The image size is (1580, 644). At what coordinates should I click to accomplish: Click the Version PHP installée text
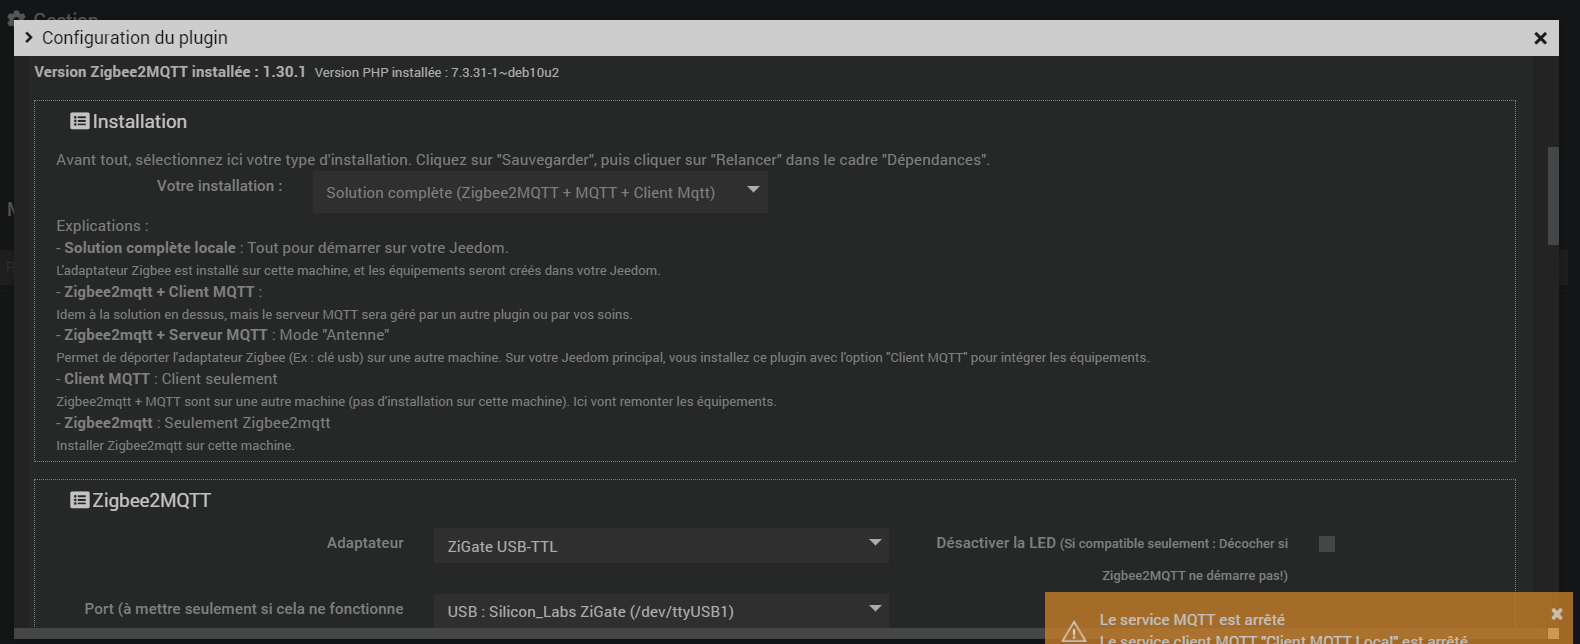pos(437,73)
